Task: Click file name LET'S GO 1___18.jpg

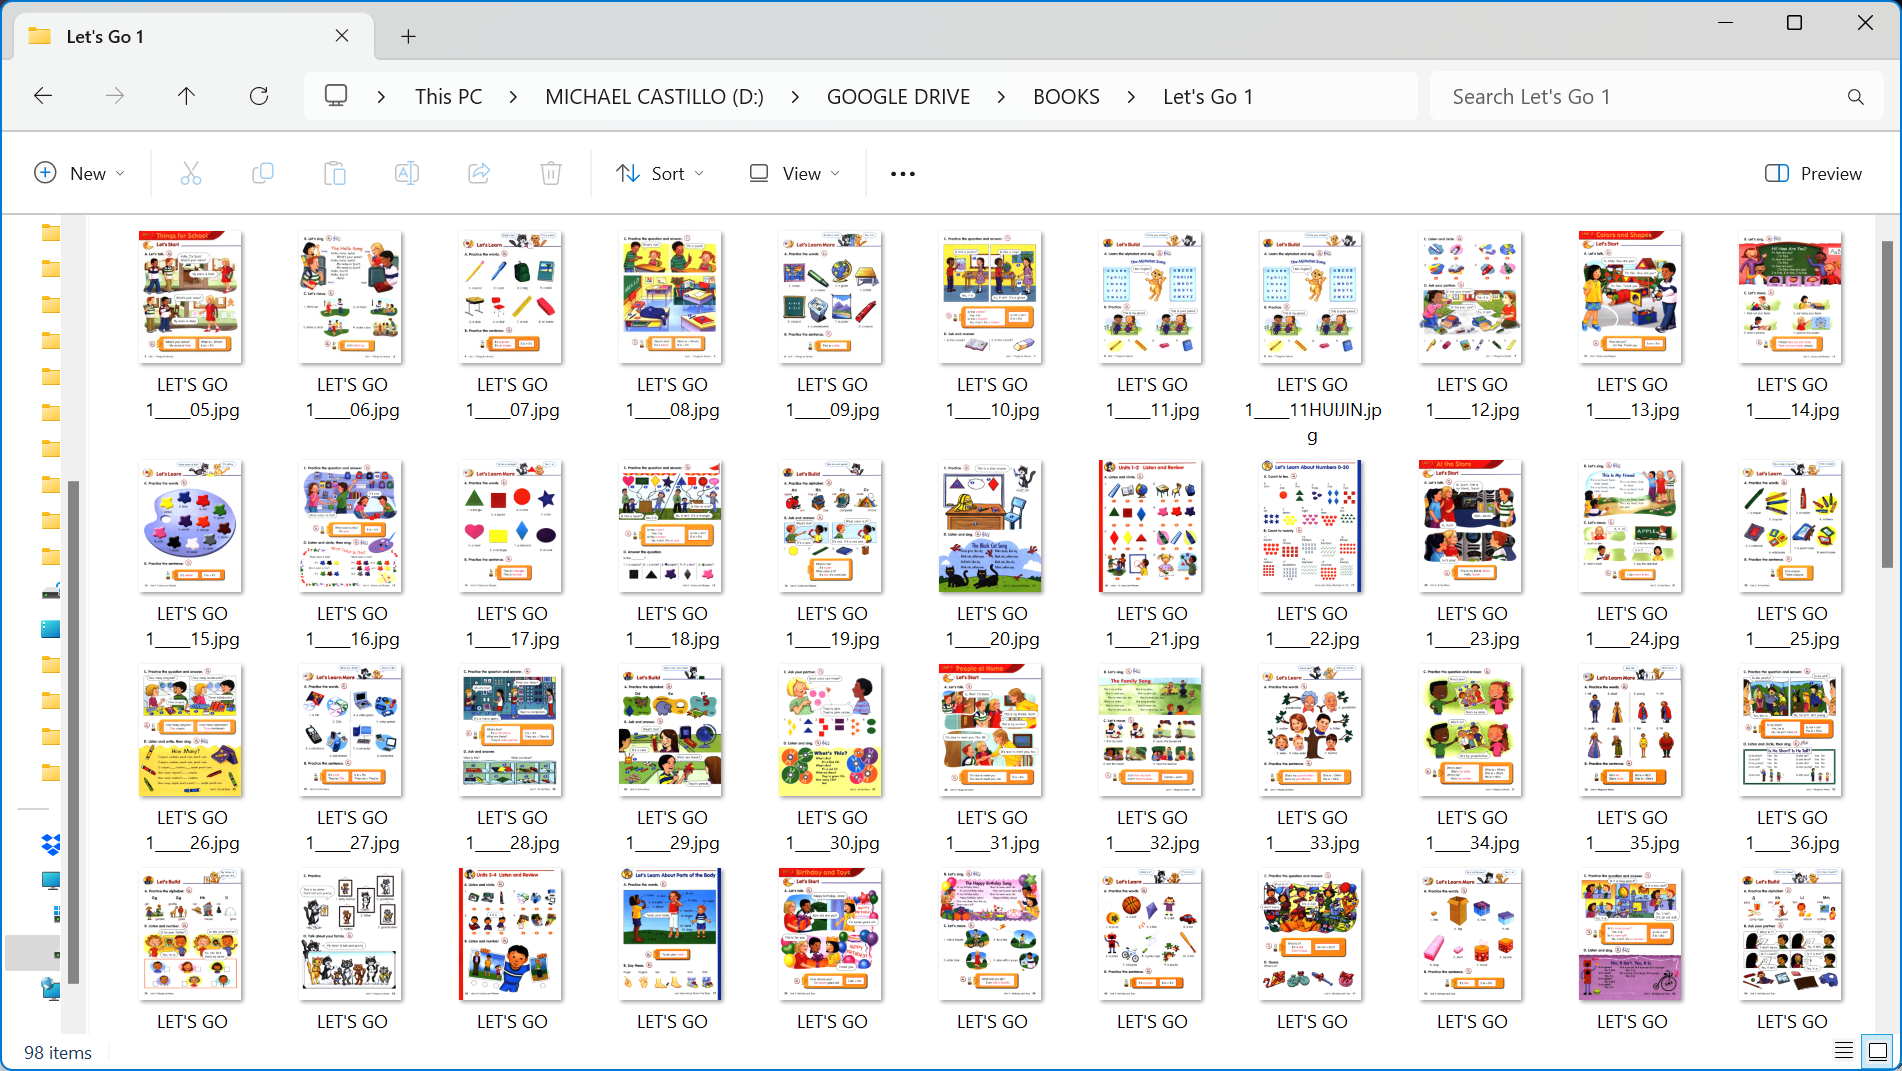Action: point(672,626)
